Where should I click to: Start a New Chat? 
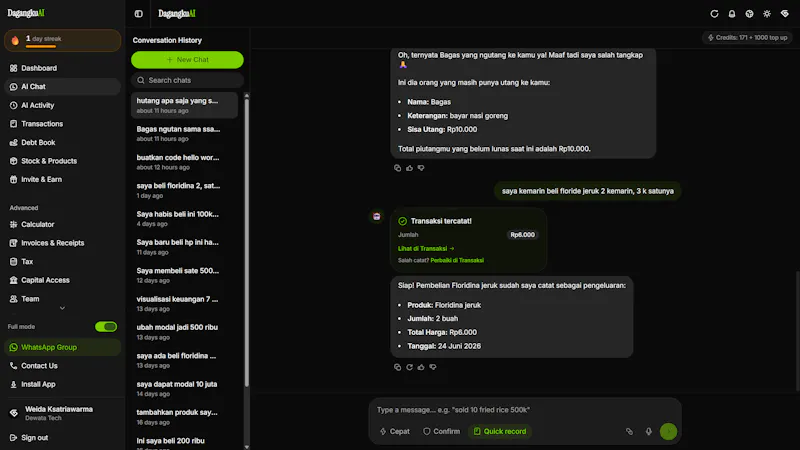pyautogui.click(x=187, y=60)
